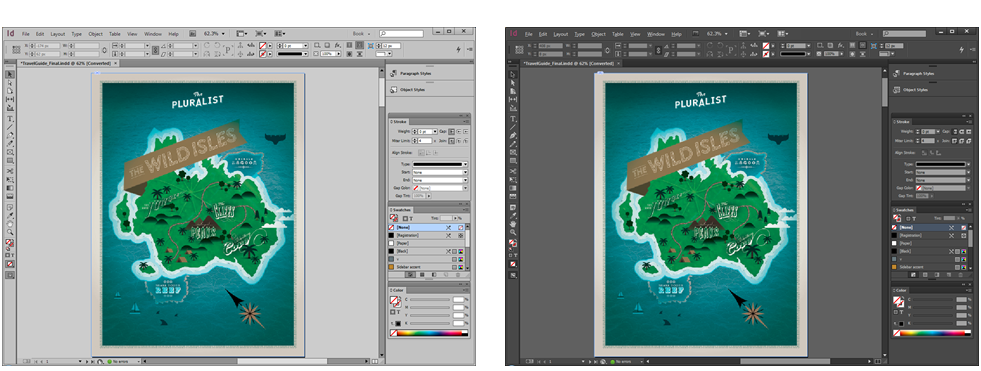Open the Layout menu in light window
The width and height of the screenshot is (981, 371).
58,34
